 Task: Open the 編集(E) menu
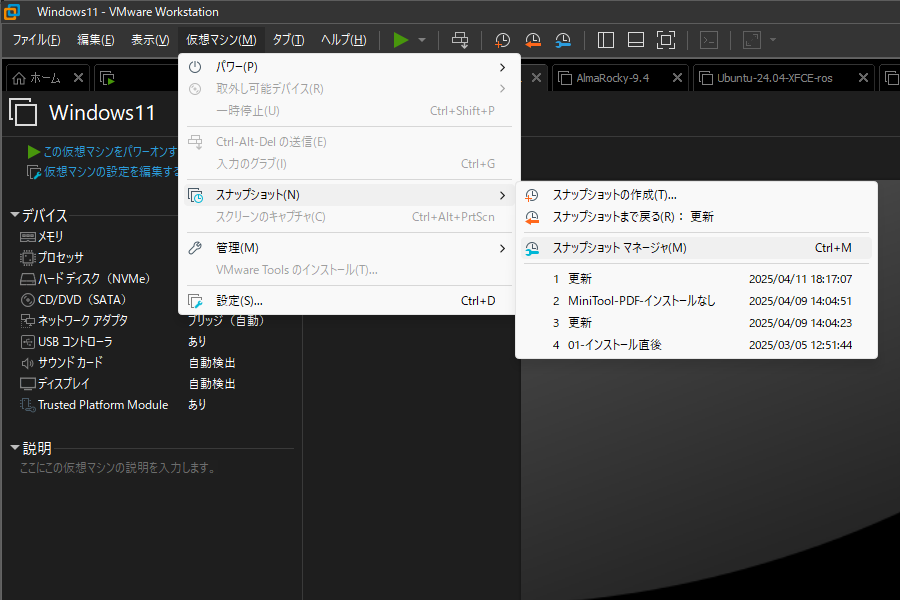click(96, 40)
